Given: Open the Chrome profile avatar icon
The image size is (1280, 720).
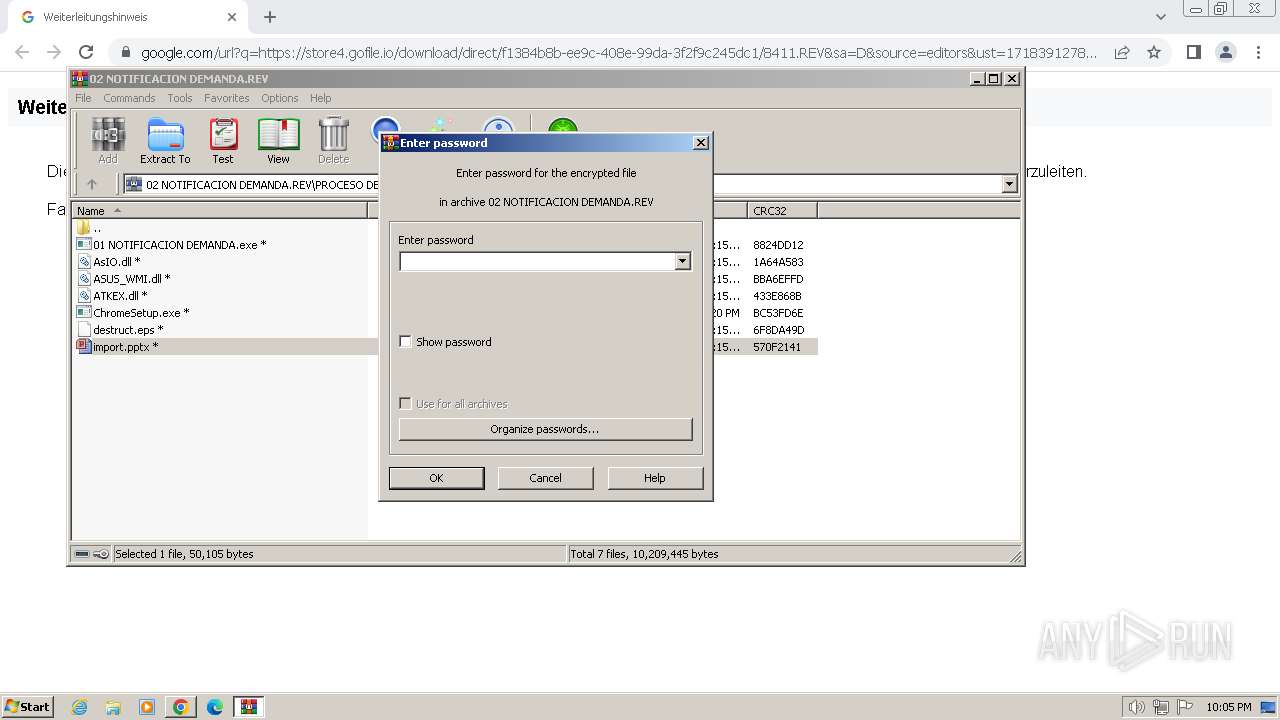Looking at the screenshot, I should point(1225,52).
